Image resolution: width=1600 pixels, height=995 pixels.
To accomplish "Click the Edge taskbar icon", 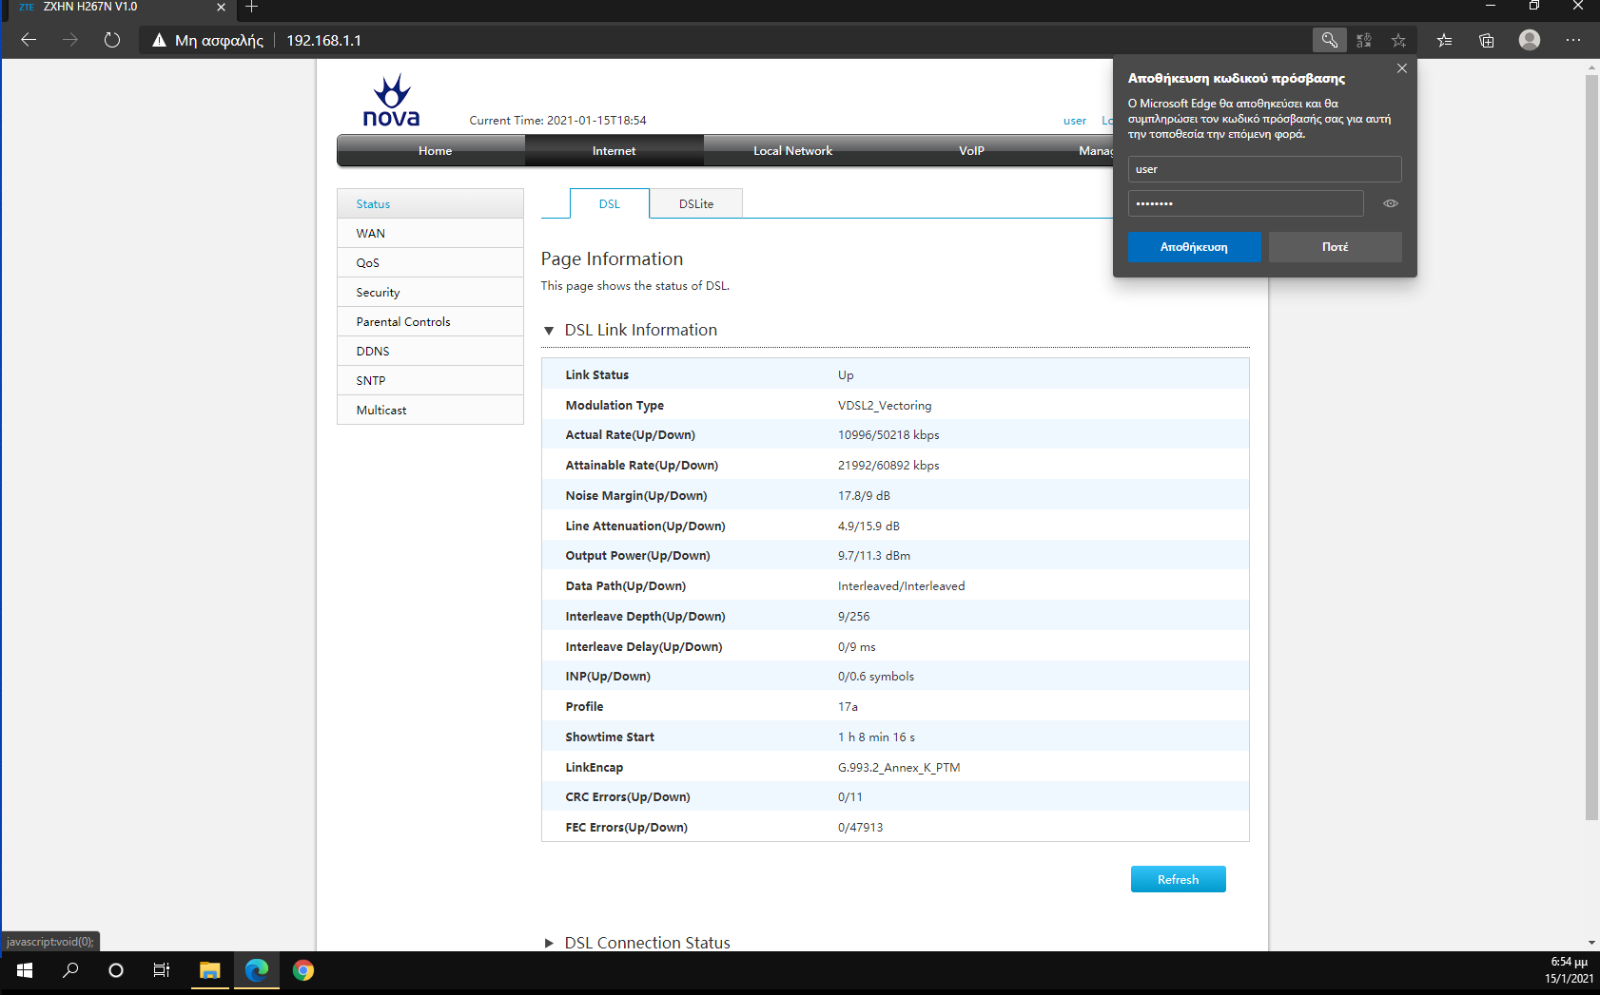I will [257, 970].
